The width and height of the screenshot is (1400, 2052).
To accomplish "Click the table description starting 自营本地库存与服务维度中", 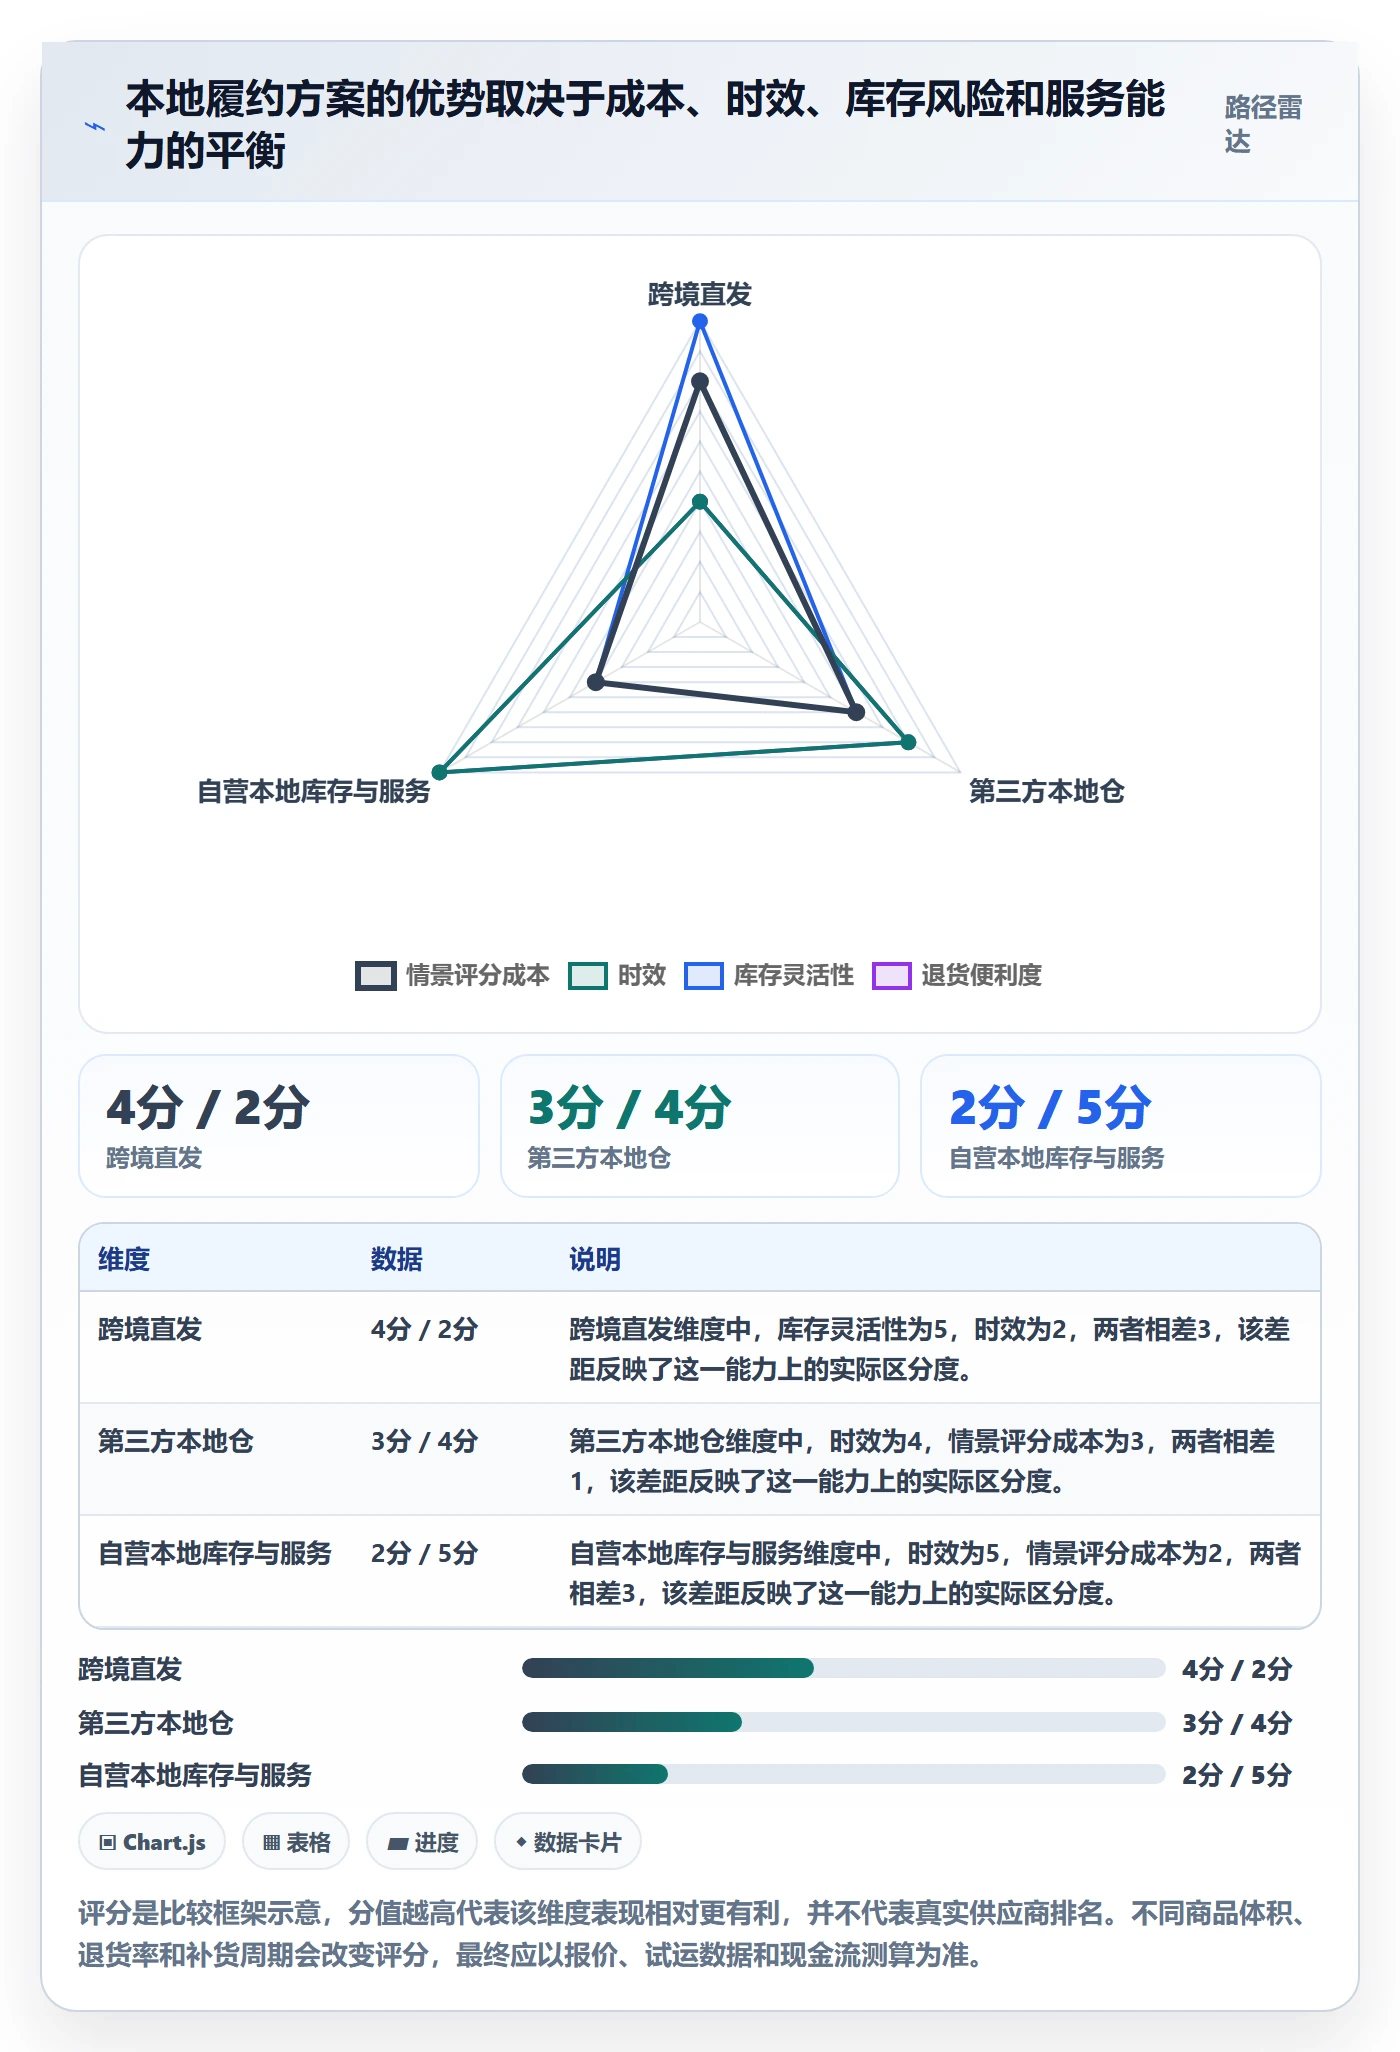I will click(x=935, y=1572).
